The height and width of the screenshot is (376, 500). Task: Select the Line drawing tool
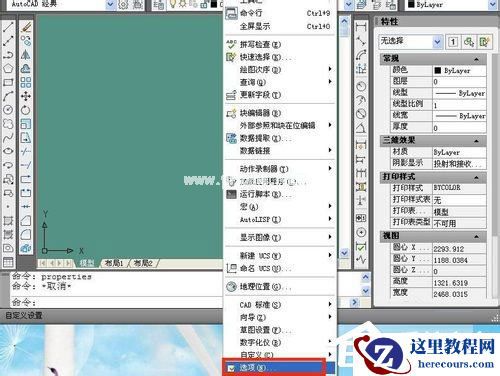8,27
